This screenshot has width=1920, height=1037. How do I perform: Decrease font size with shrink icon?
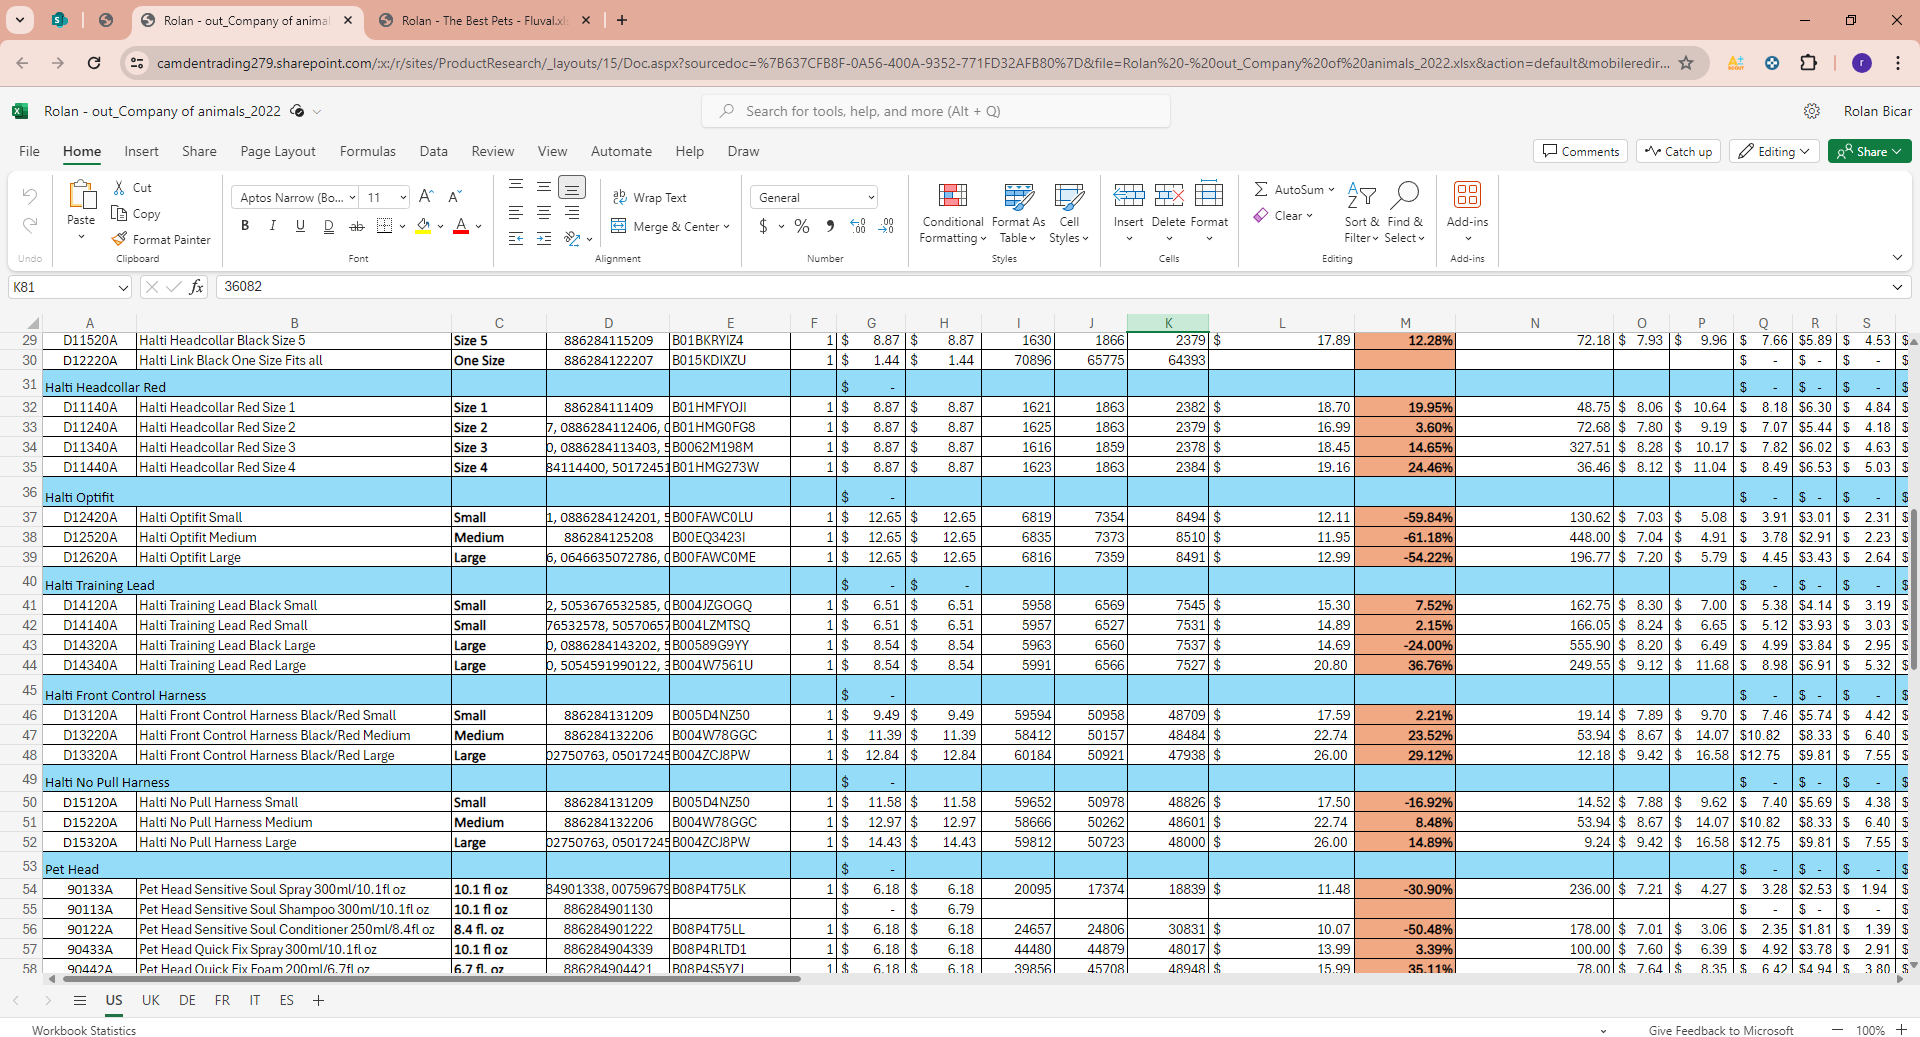point(455,197)
